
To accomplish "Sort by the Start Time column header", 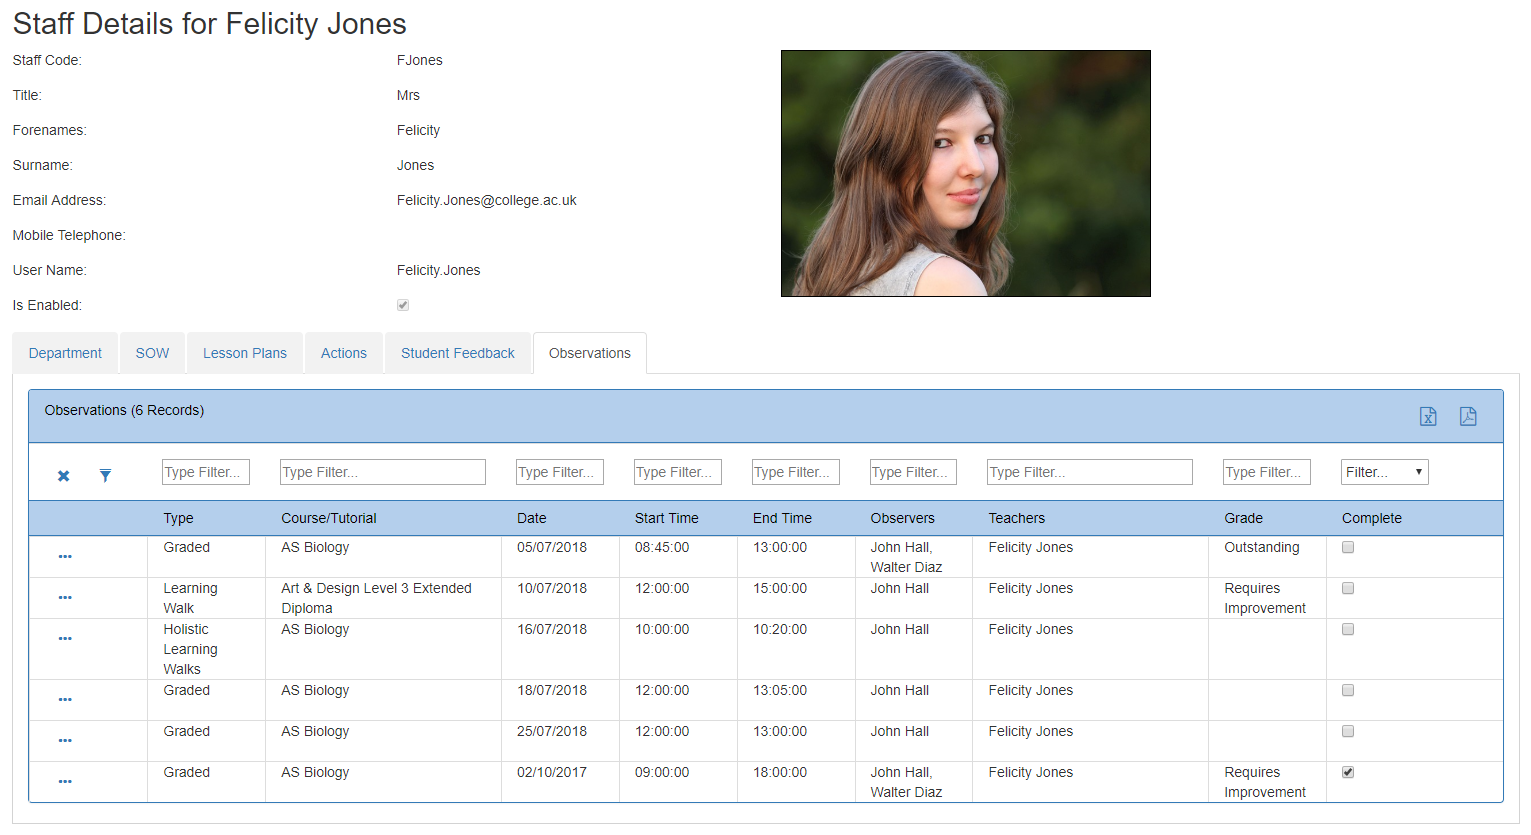I will pyautogui.click(x=667, y=518).
